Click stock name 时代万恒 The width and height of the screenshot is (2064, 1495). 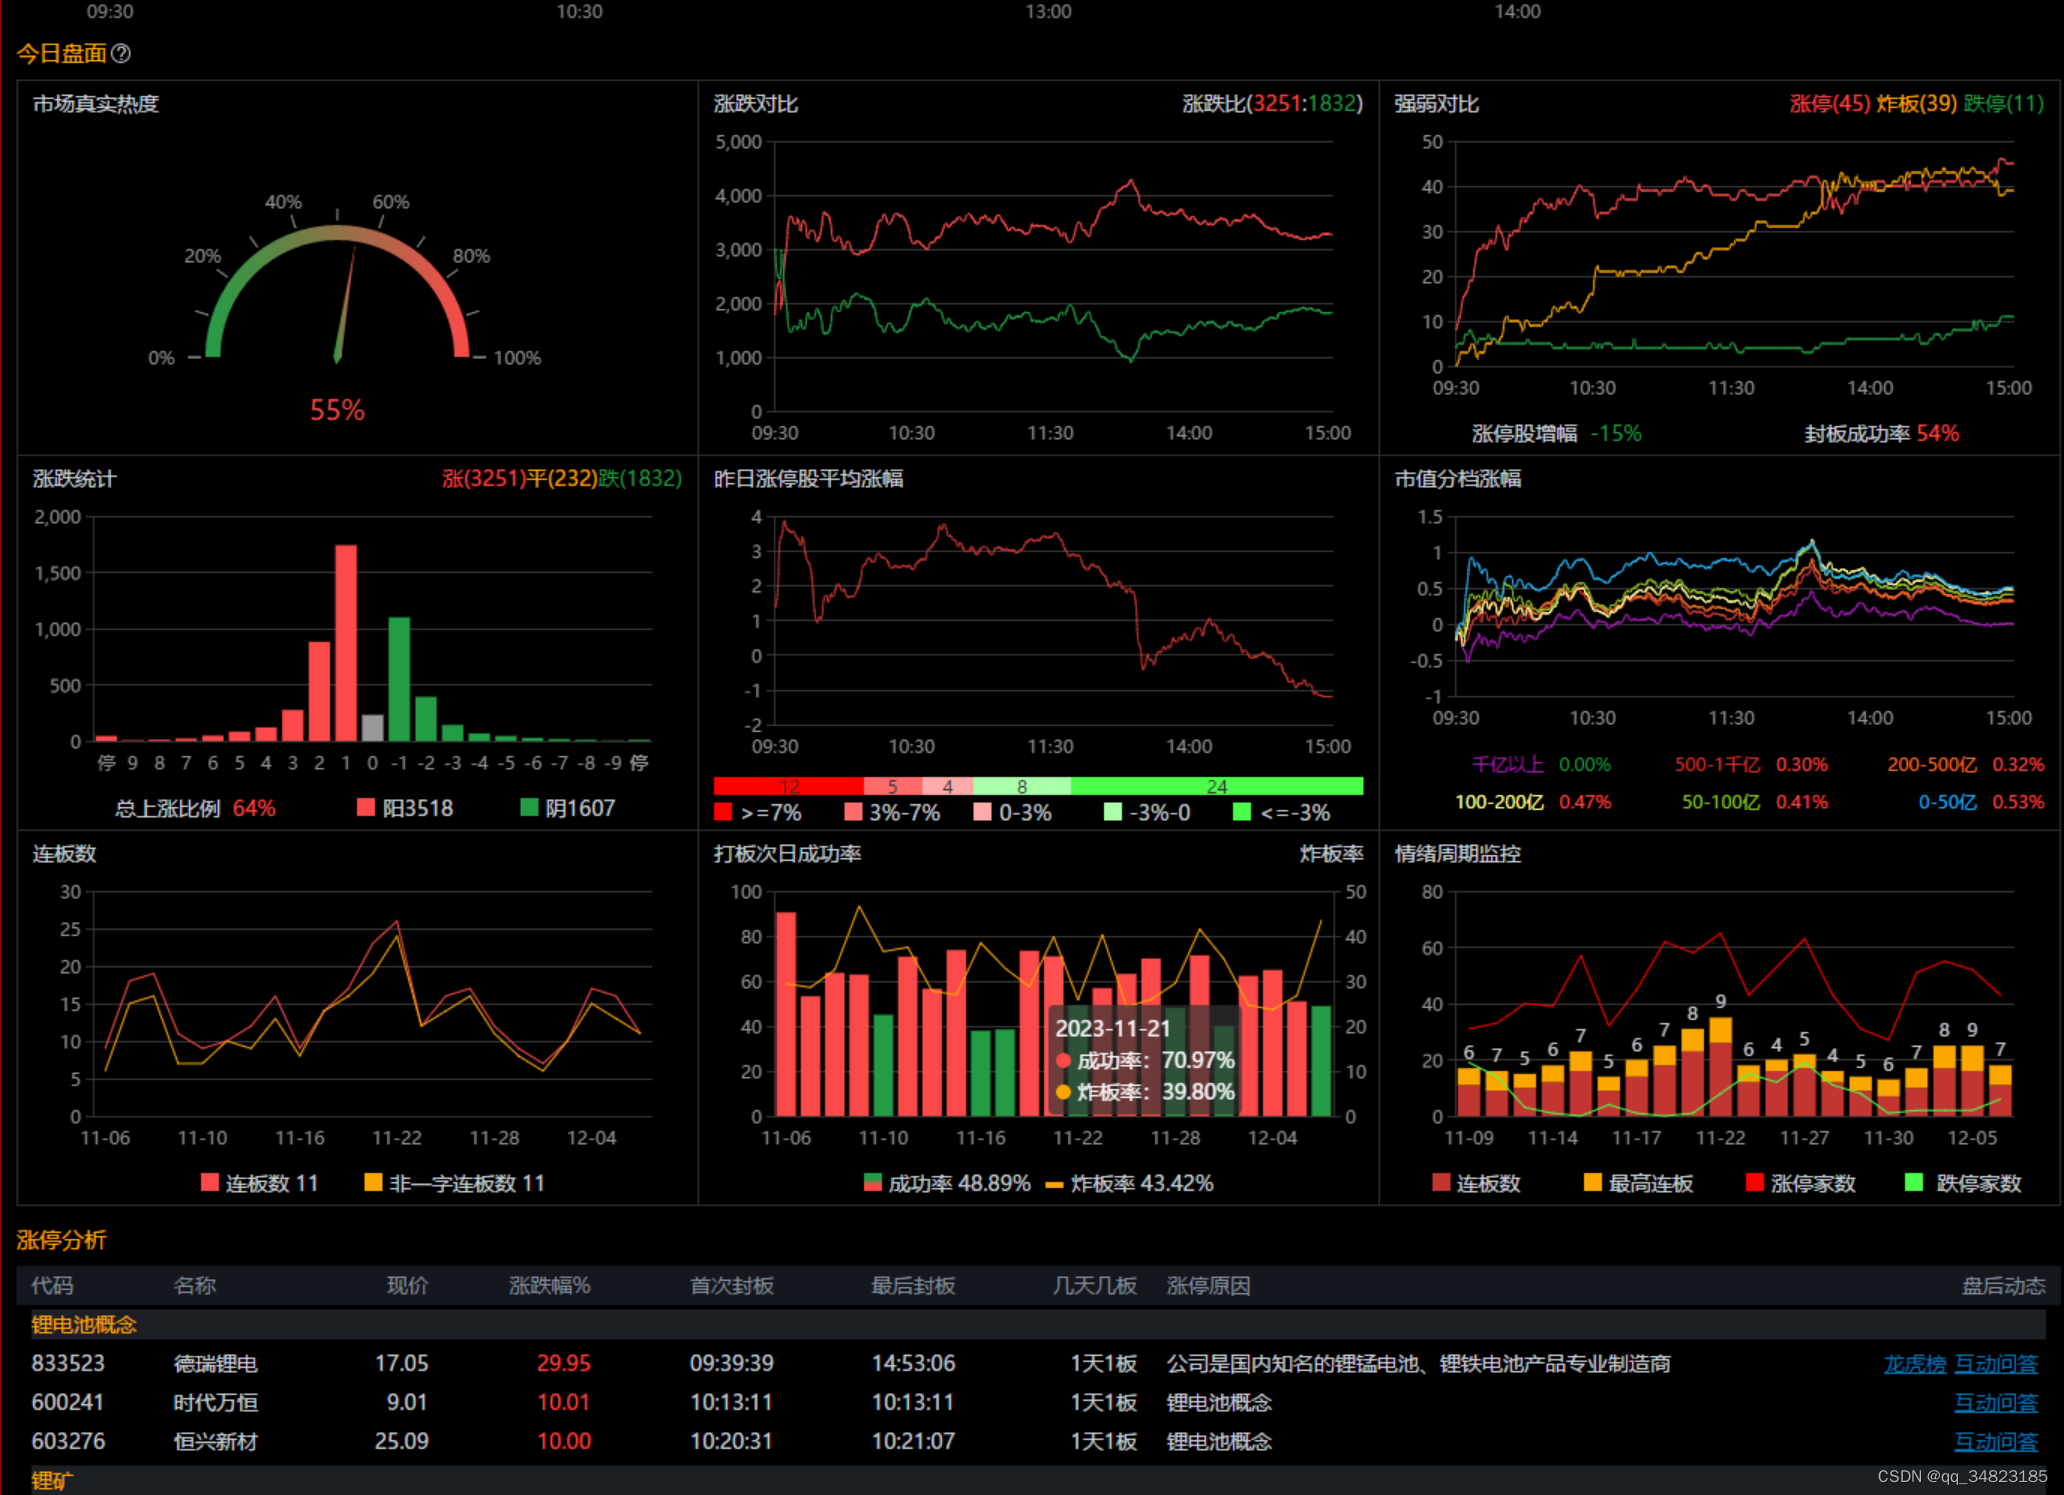[x=215, y=1403]
